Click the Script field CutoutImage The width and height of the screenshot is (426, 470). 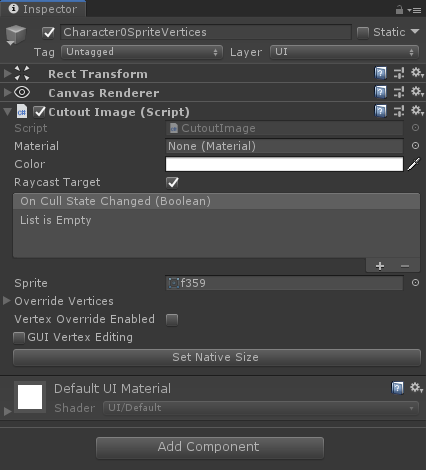coord(284,128)
